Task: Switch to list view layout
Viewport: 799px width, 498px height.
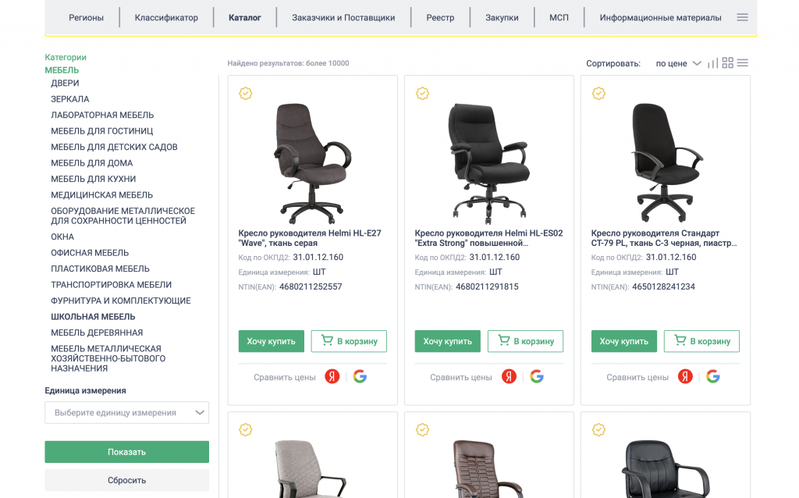Action: click(742, 63)
